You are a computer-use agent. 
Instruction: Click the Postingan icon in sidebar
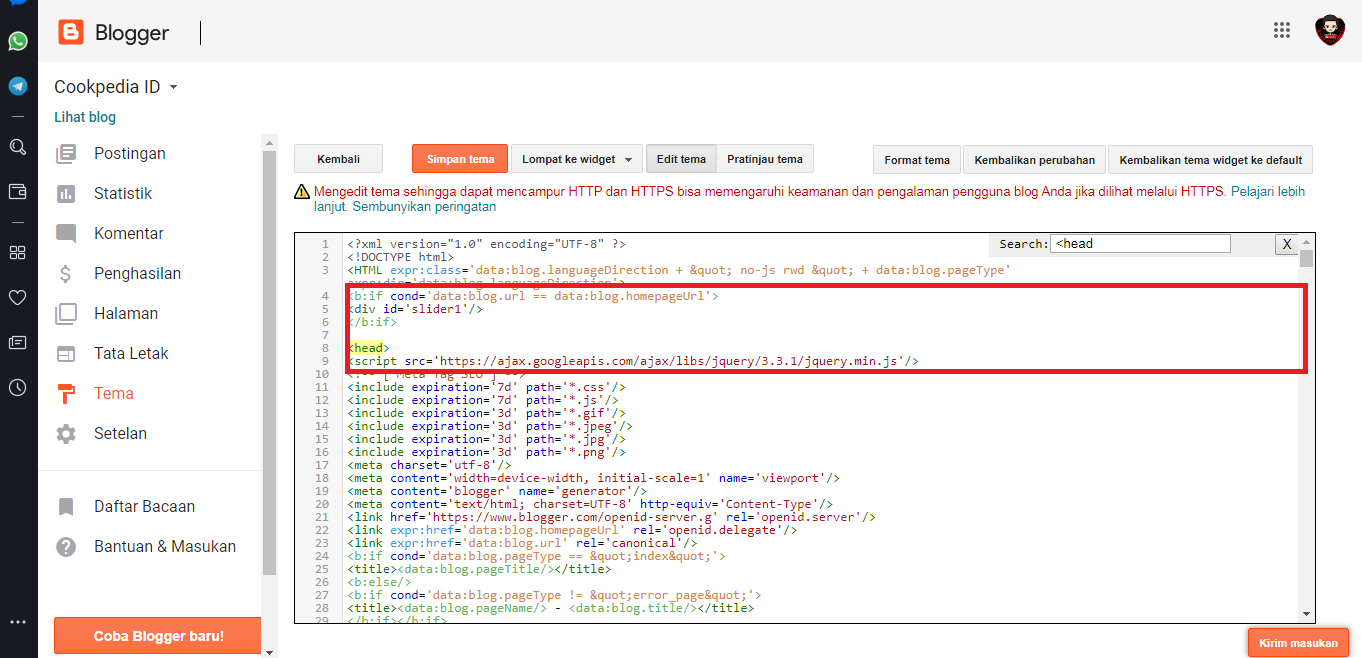66,153
